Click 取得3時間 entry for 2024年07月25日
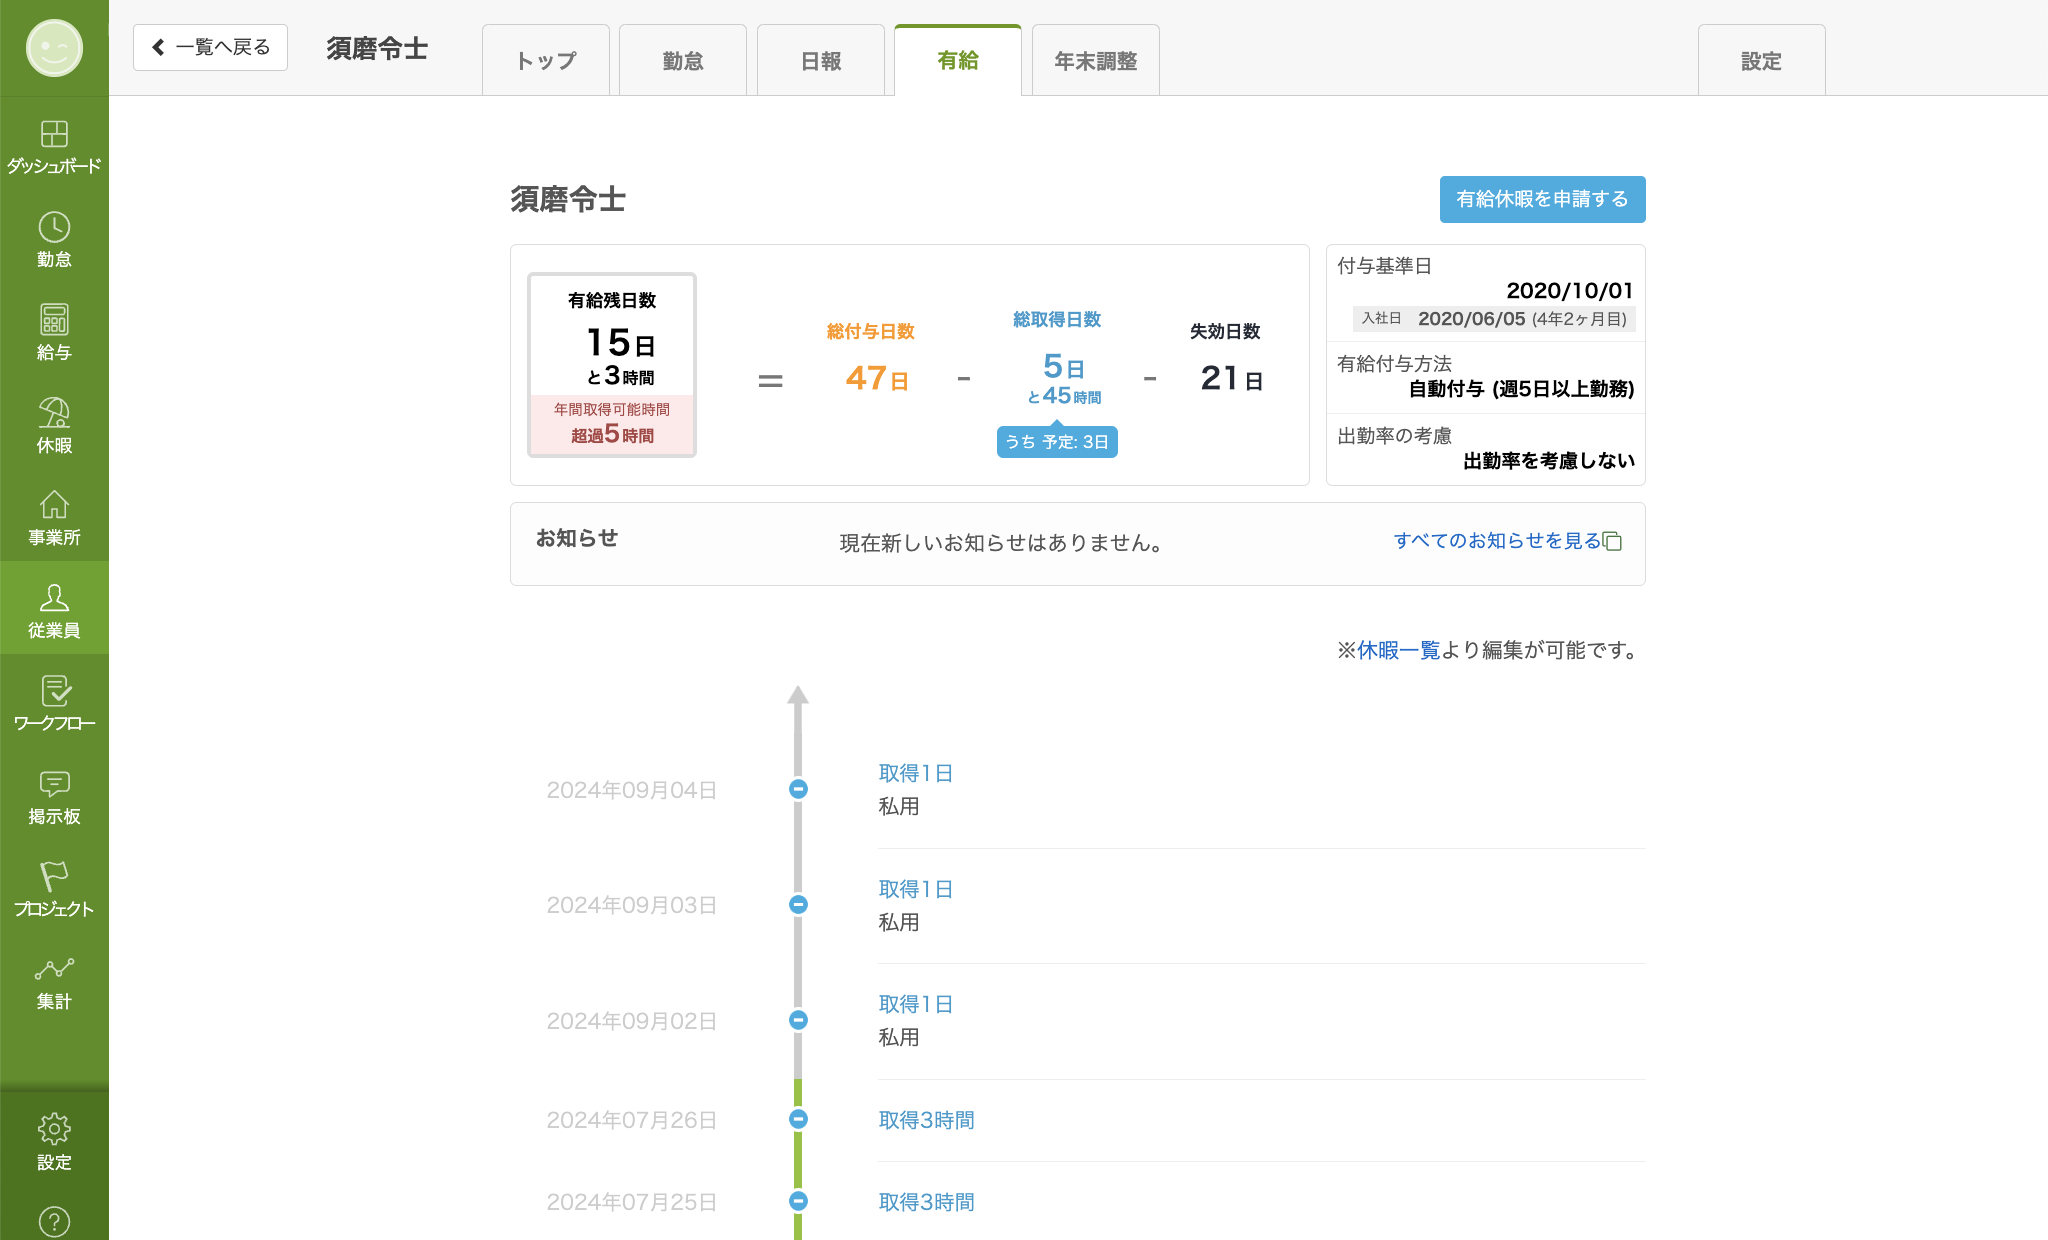The width and height of the screenshot is (2048, 1240). tap(926, 1202)
